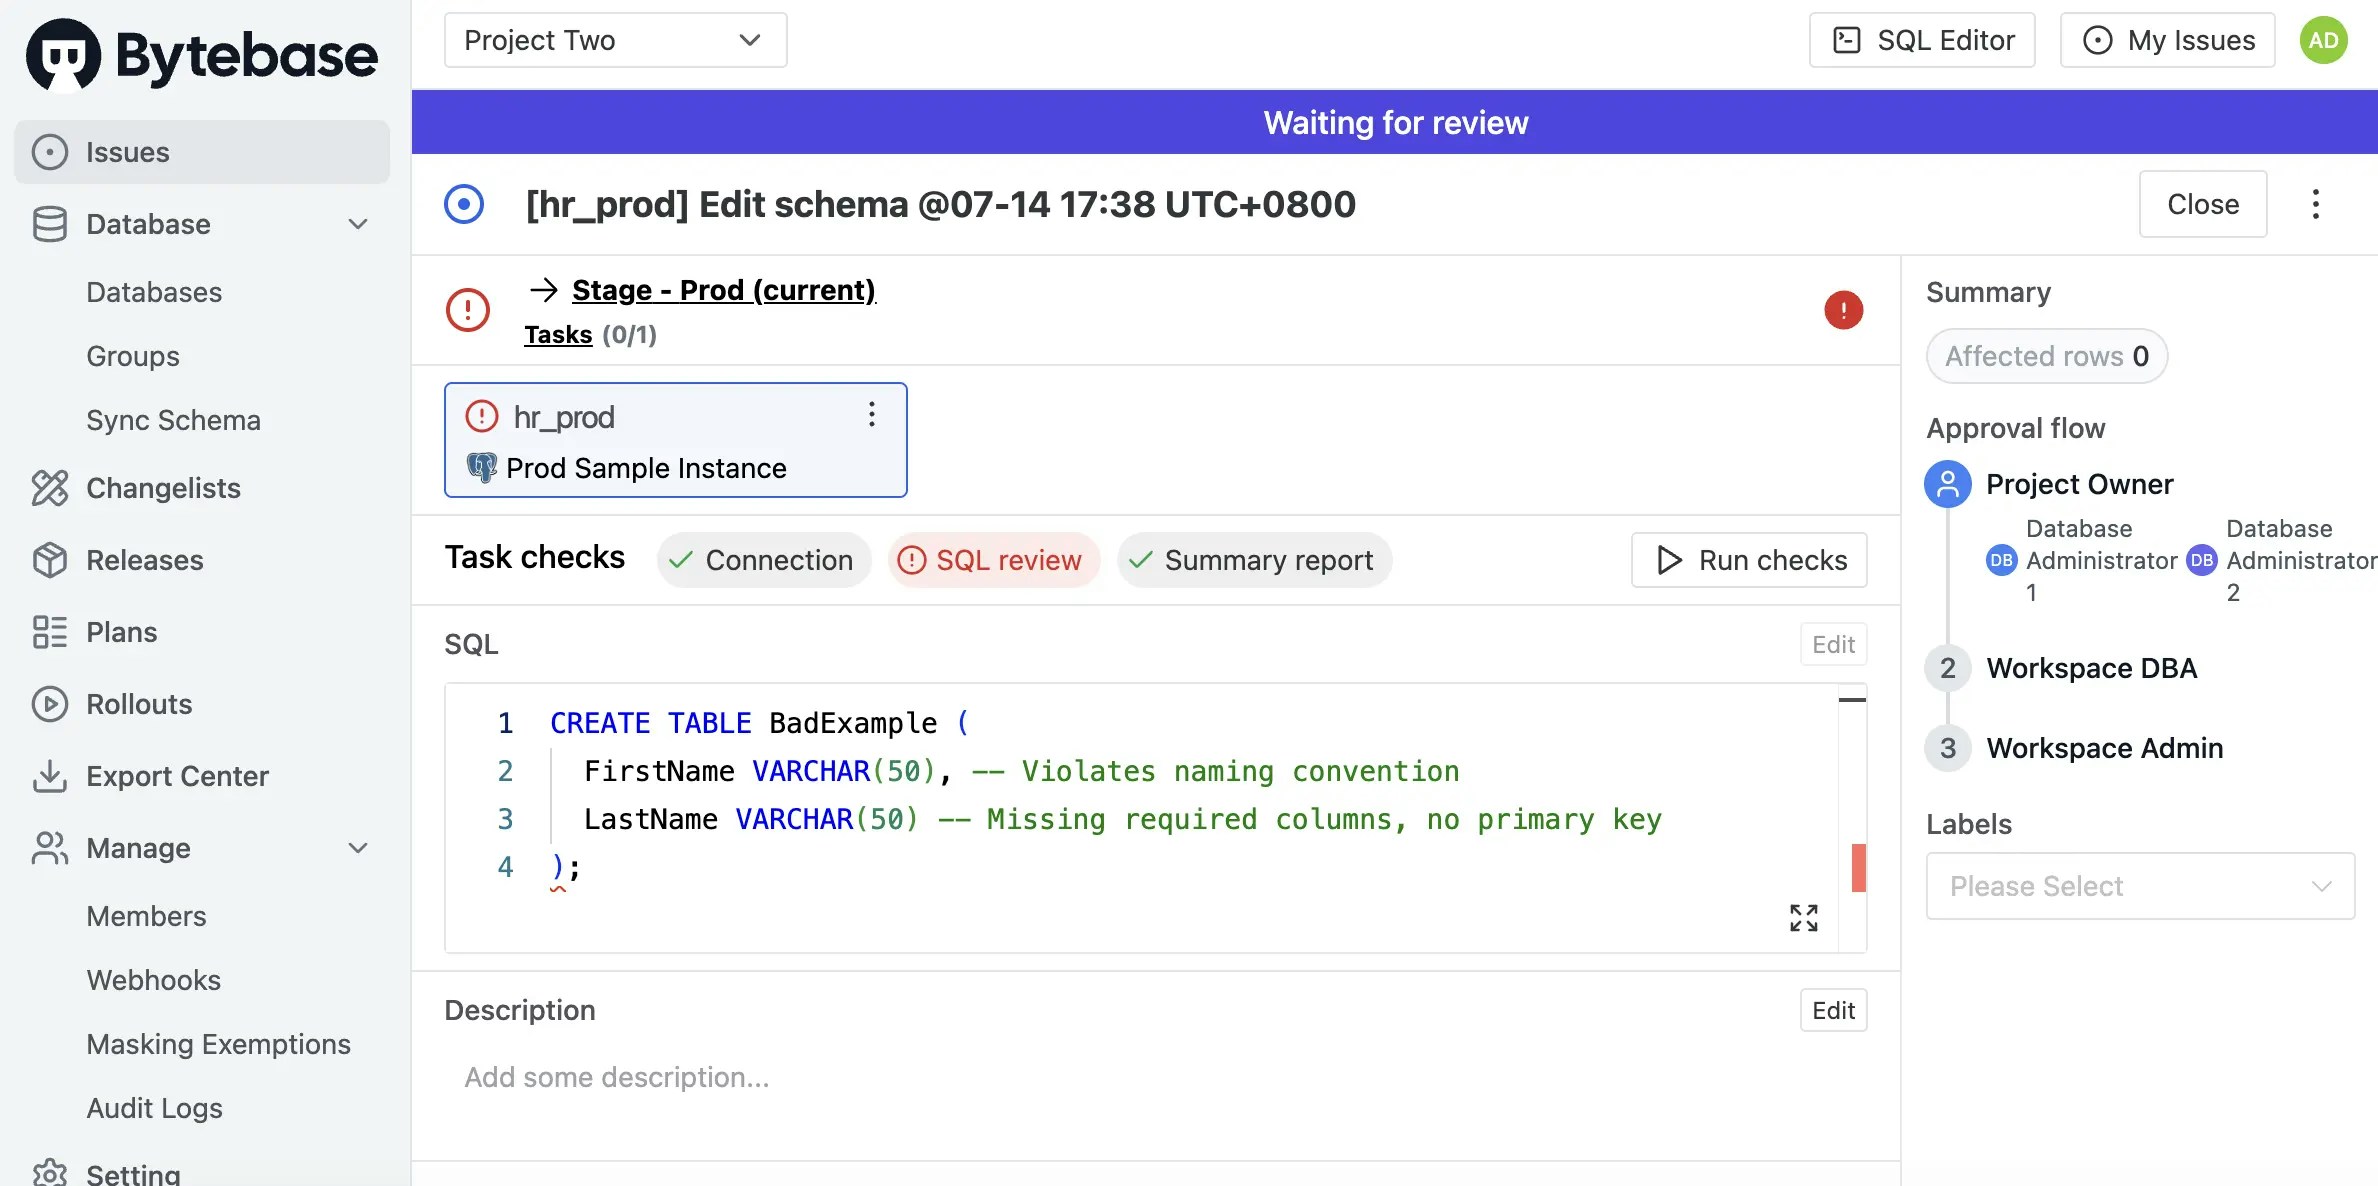Open the Audit Logs page
Viewport: 2378px width, 1186px height.
coord(154,1108)
